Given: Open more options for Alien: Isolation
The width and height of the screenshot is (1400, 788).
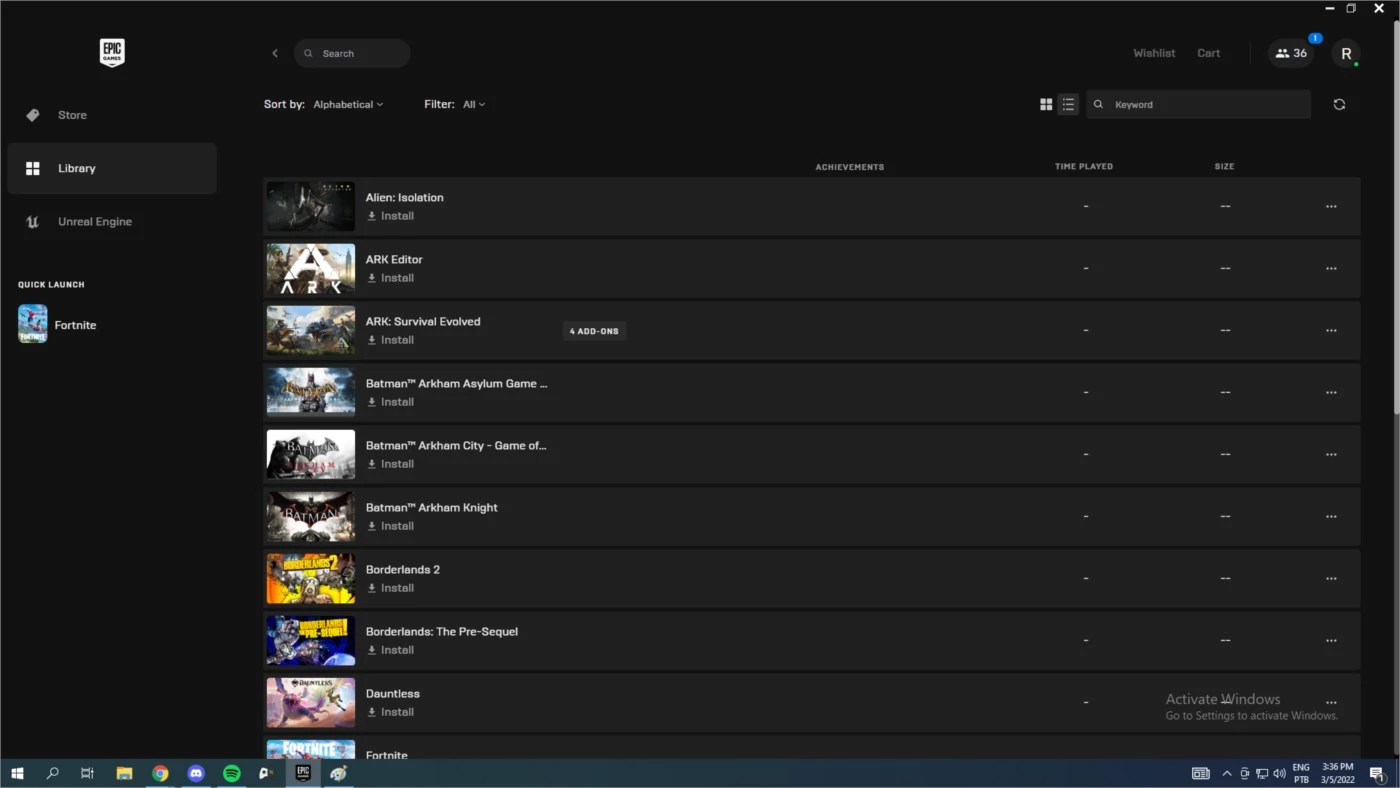Looking at the screenshot, I should [1331, 206].
